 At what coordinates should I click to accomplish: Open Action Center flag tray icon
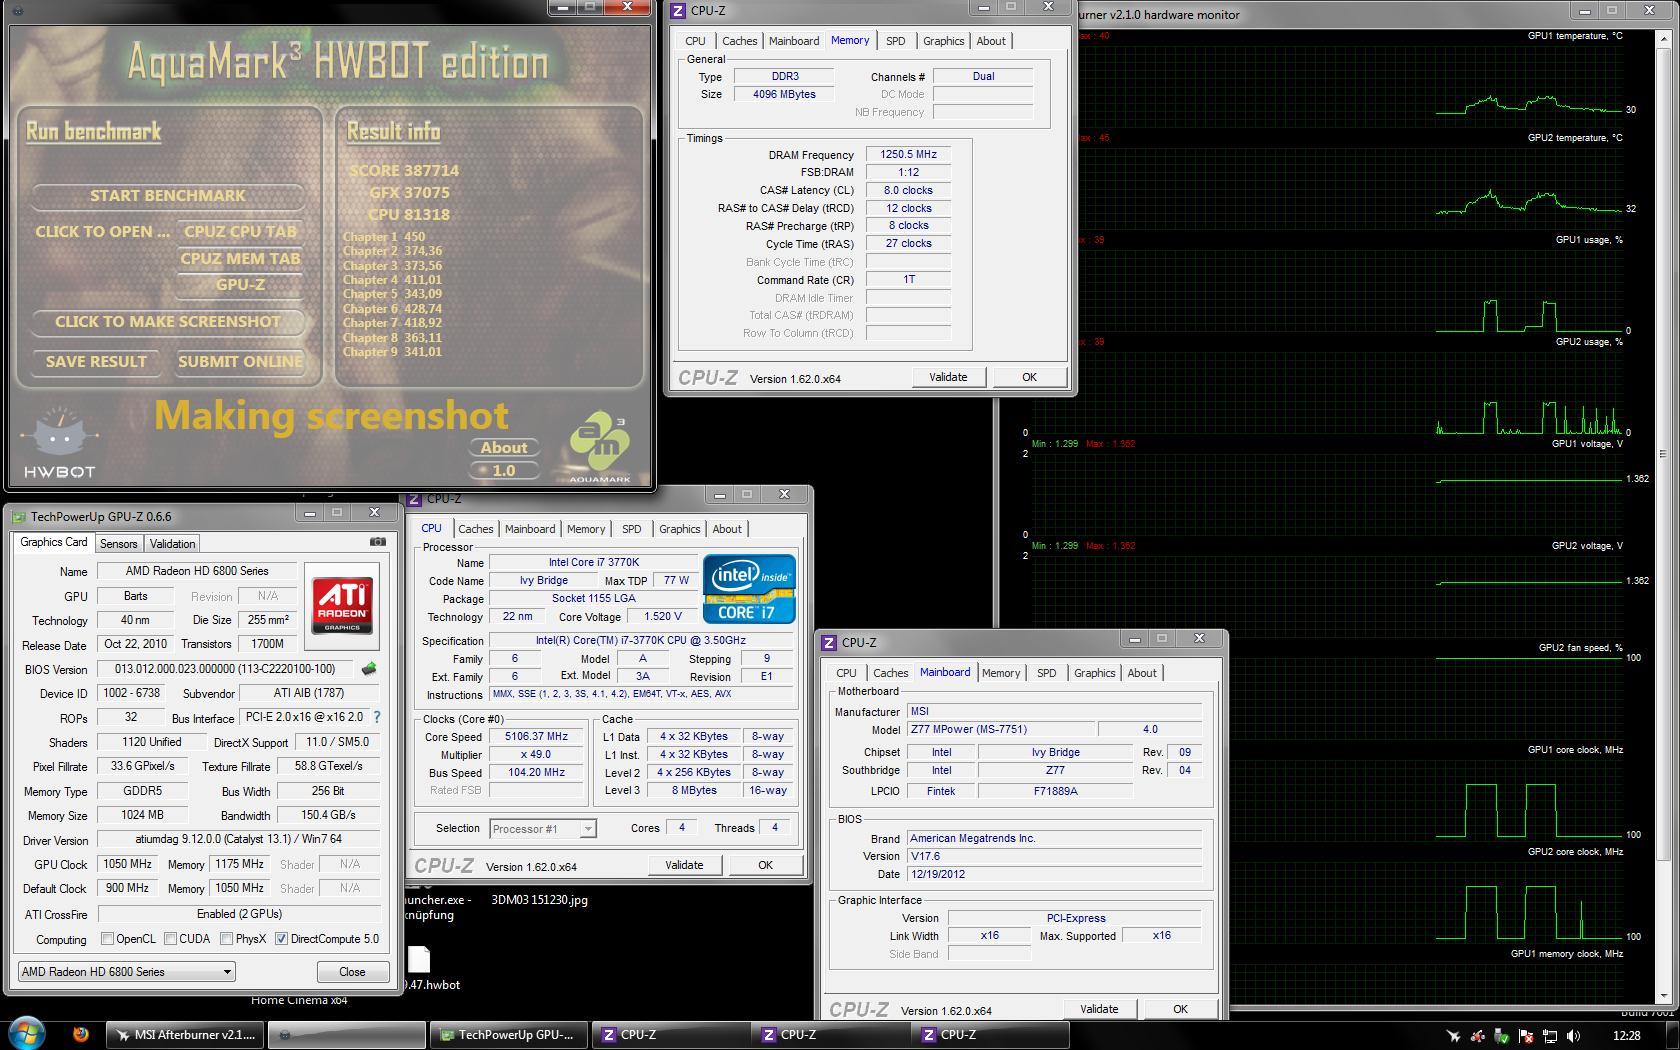coord(1526,1036)
